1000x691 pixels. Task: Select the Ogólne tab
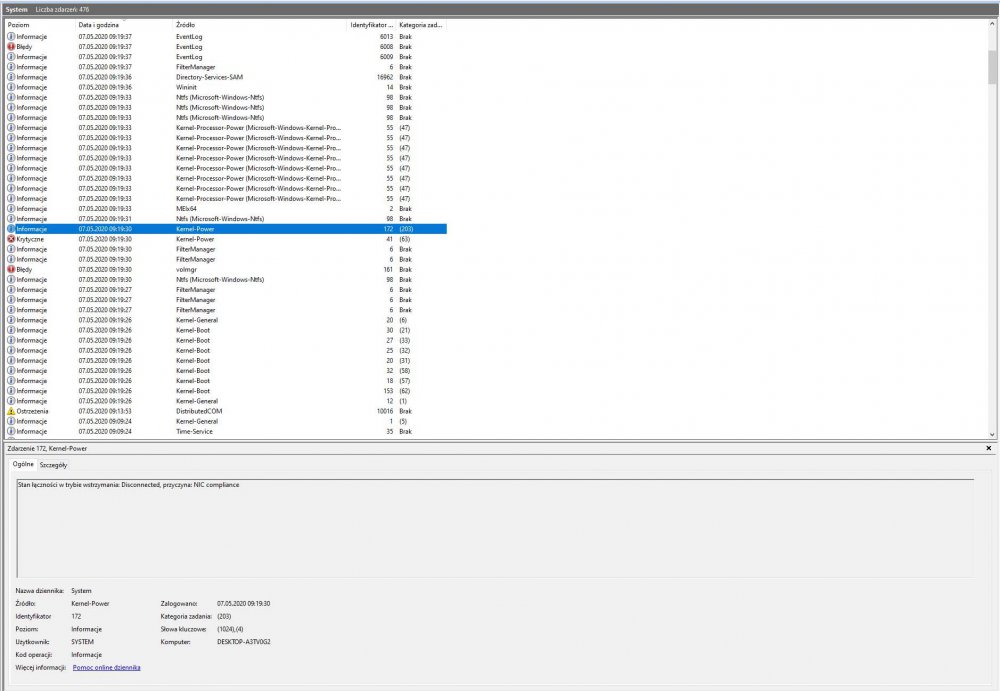tap(22, 465)
